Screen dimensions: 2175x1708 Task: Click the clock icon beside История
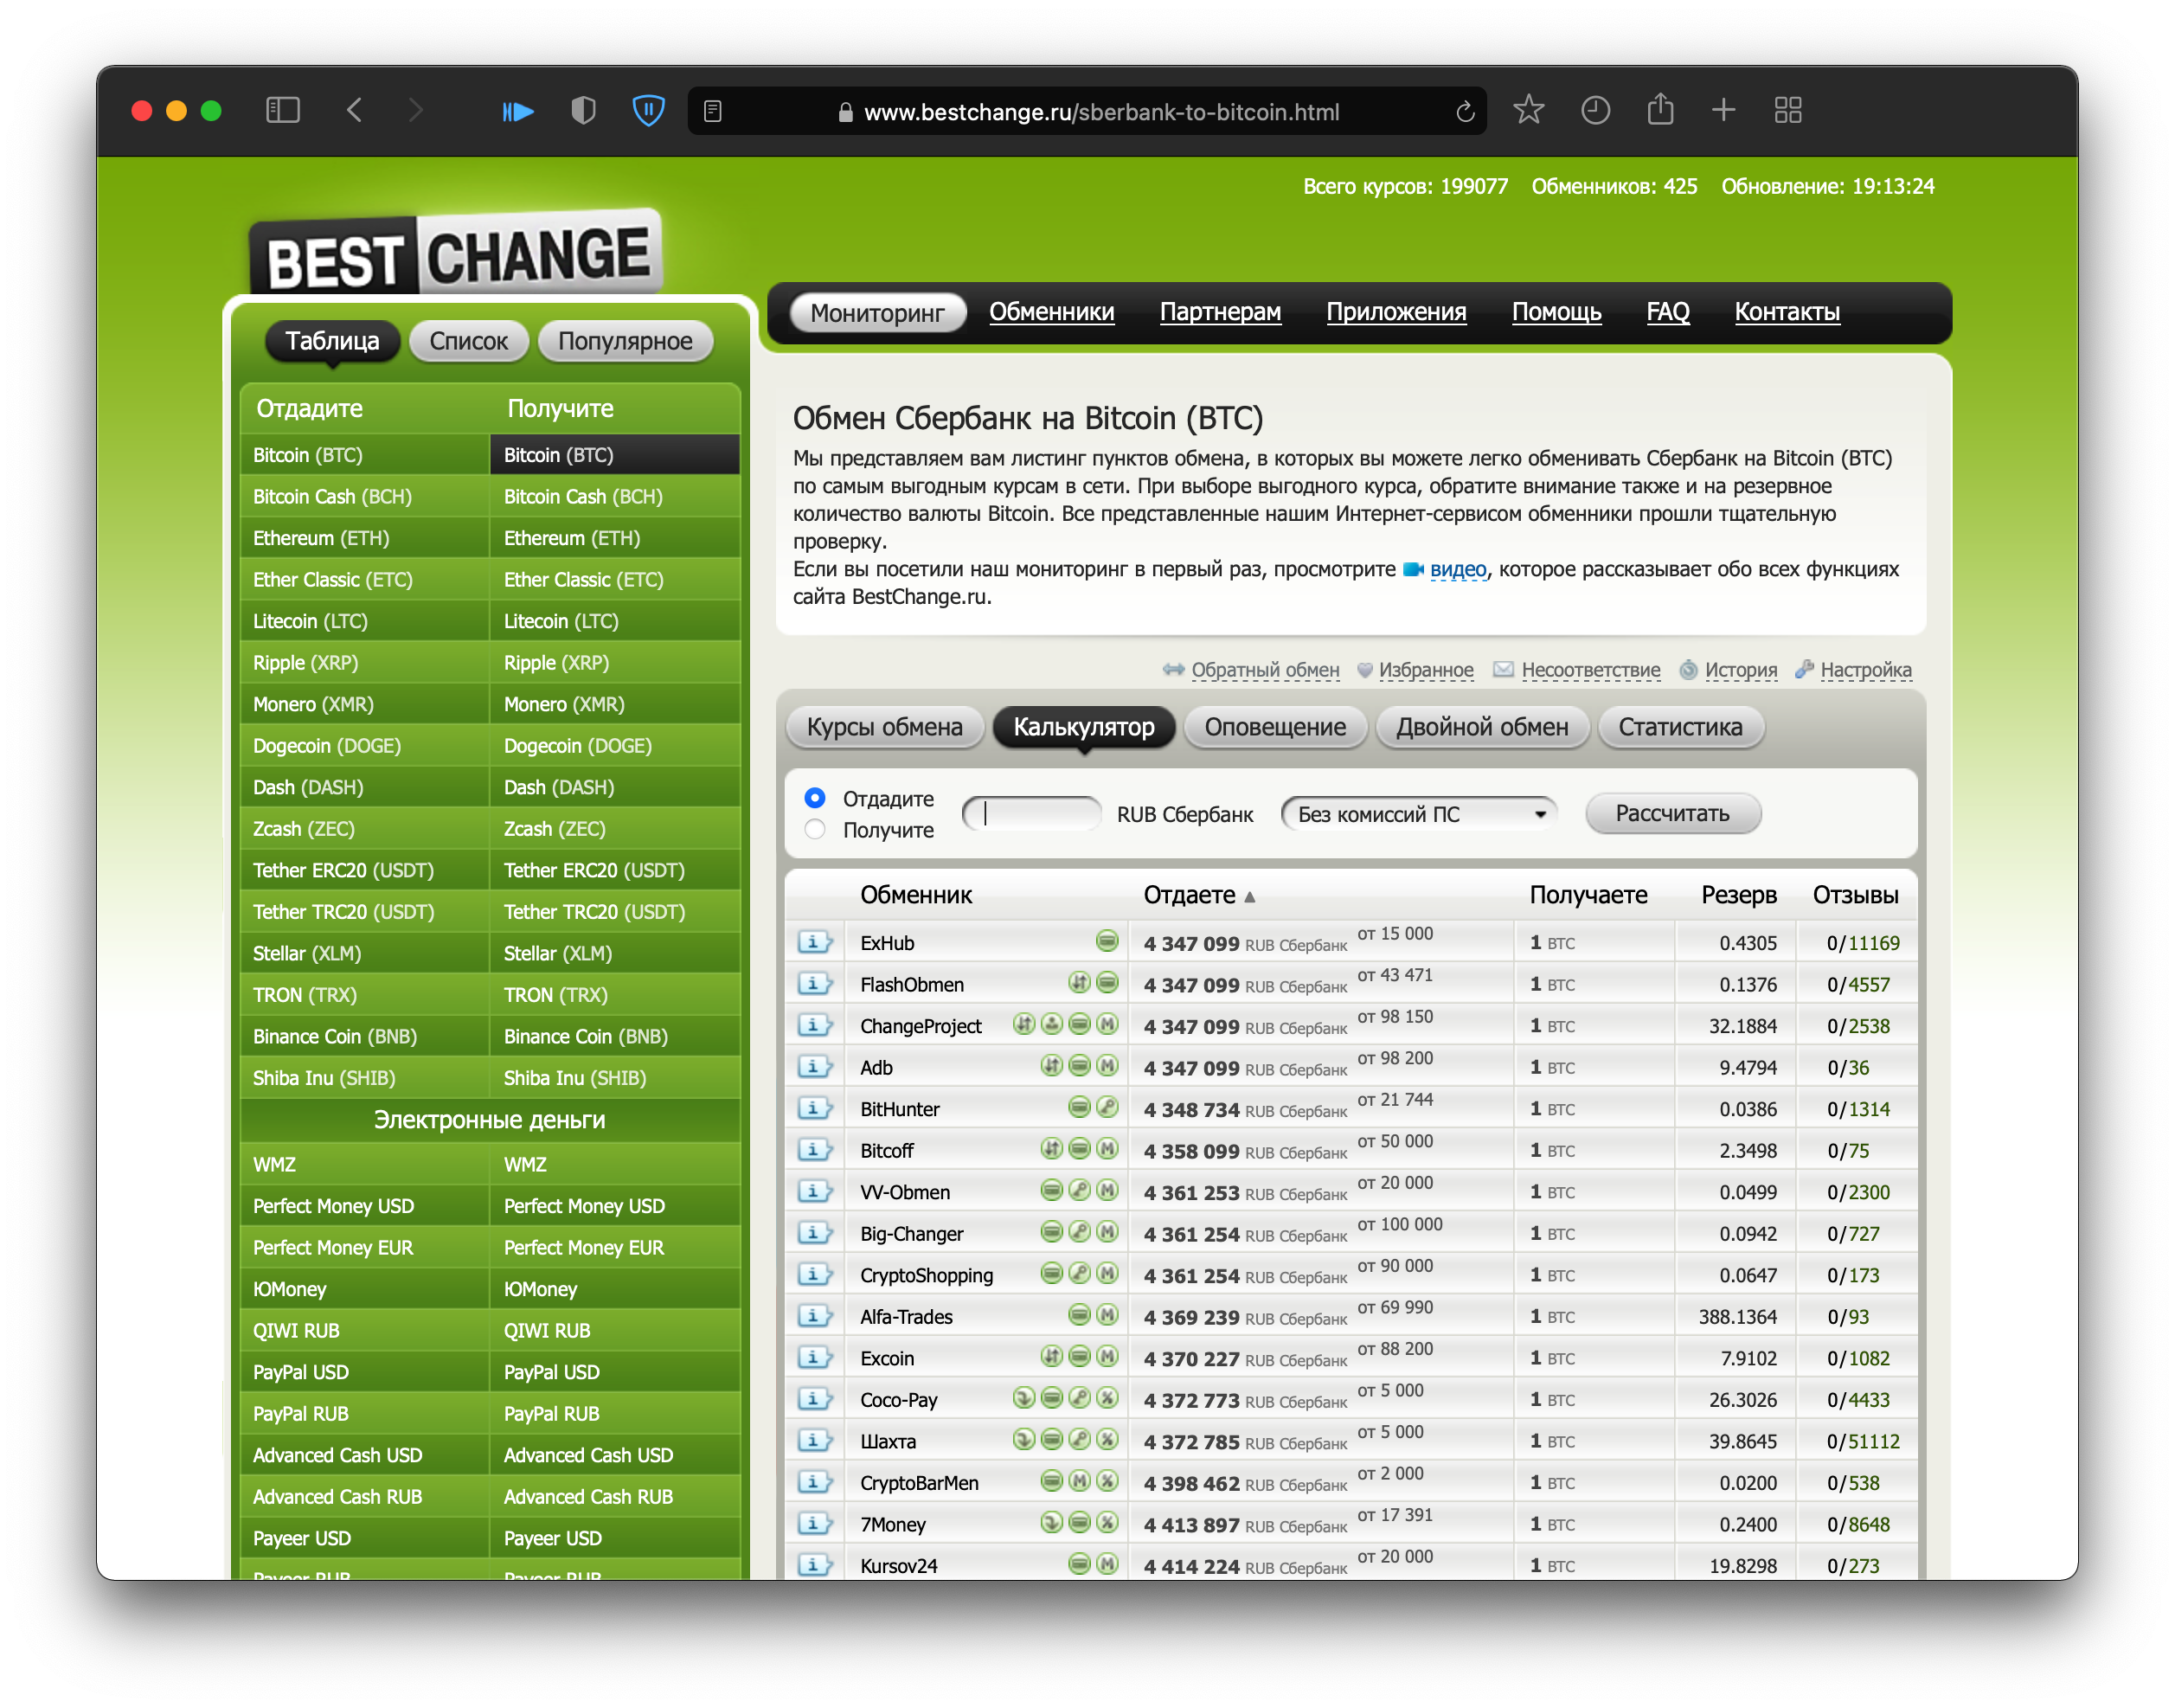[1690, 670]
